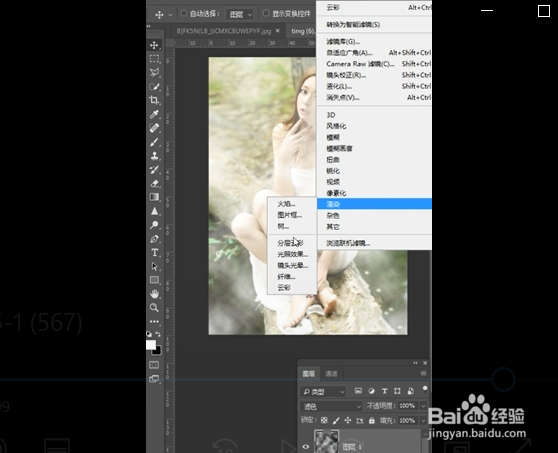Viewport: 558px width, 453px height.
Task: Open the 滤色 blend mode dropdown
Action: click(x=331, y=406)
